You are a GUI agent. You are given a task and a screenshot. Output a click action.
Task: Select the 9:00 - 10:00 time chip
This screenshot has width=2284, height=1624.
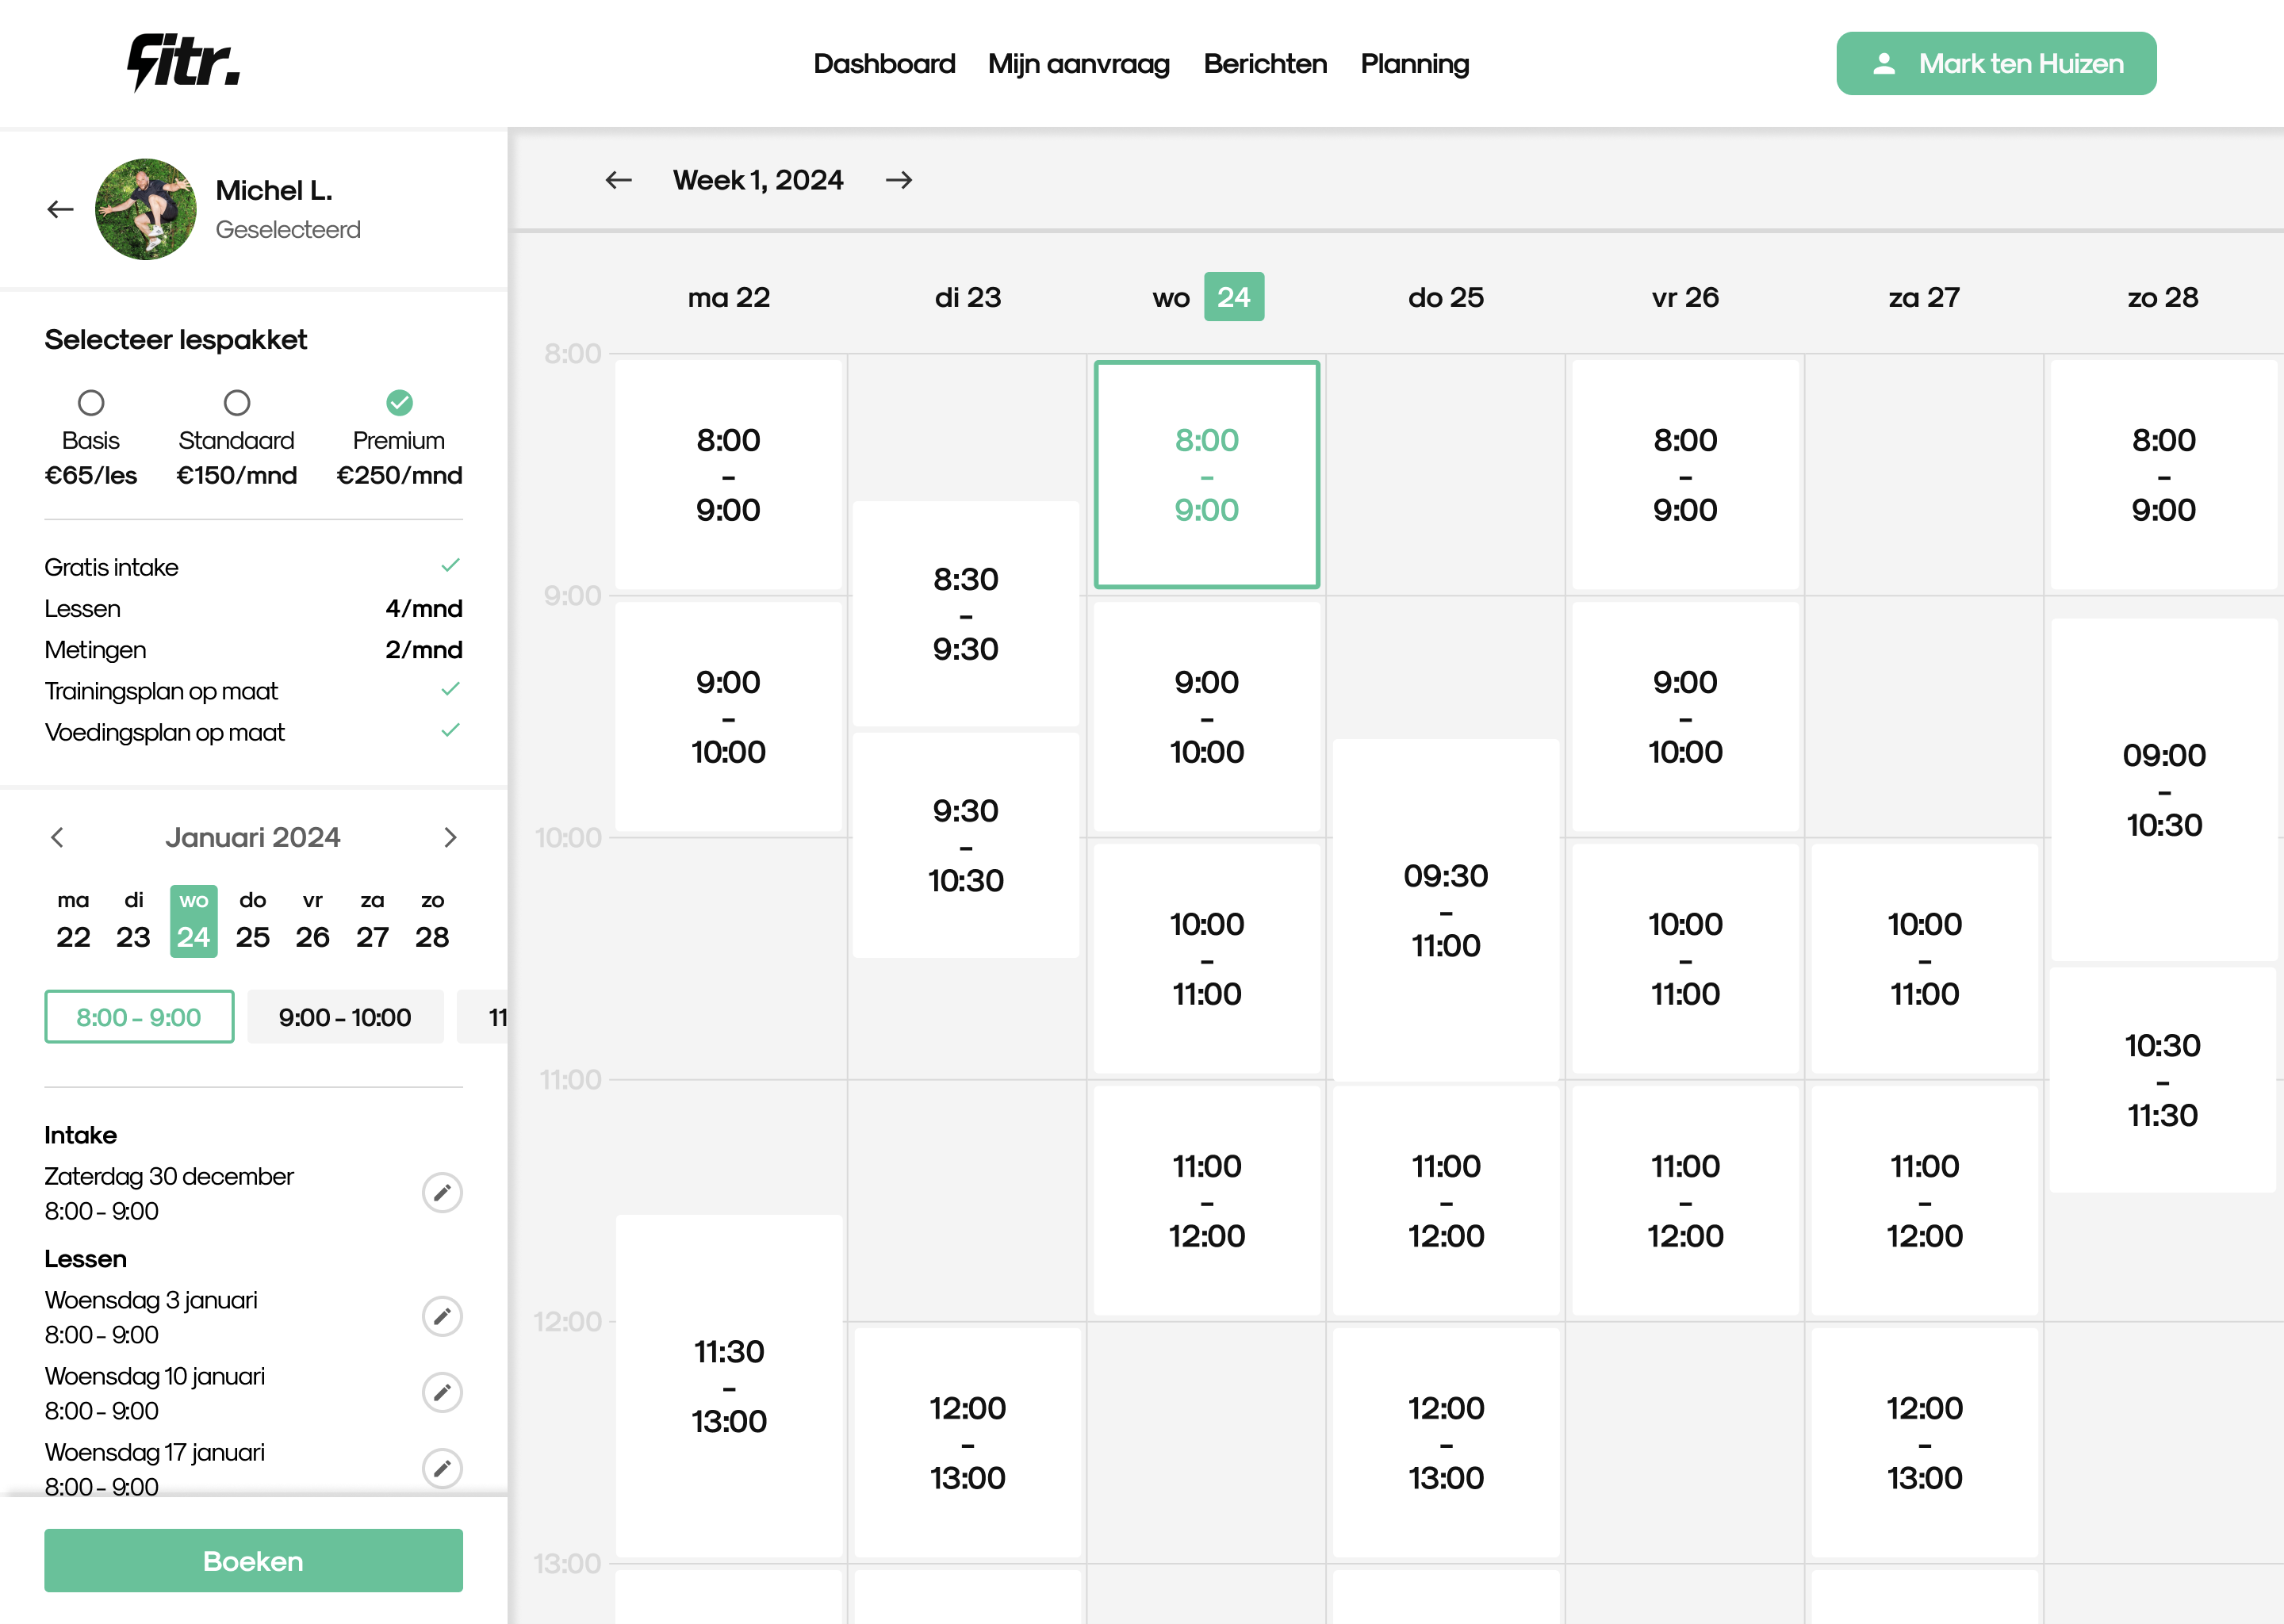click(345, 1017)
